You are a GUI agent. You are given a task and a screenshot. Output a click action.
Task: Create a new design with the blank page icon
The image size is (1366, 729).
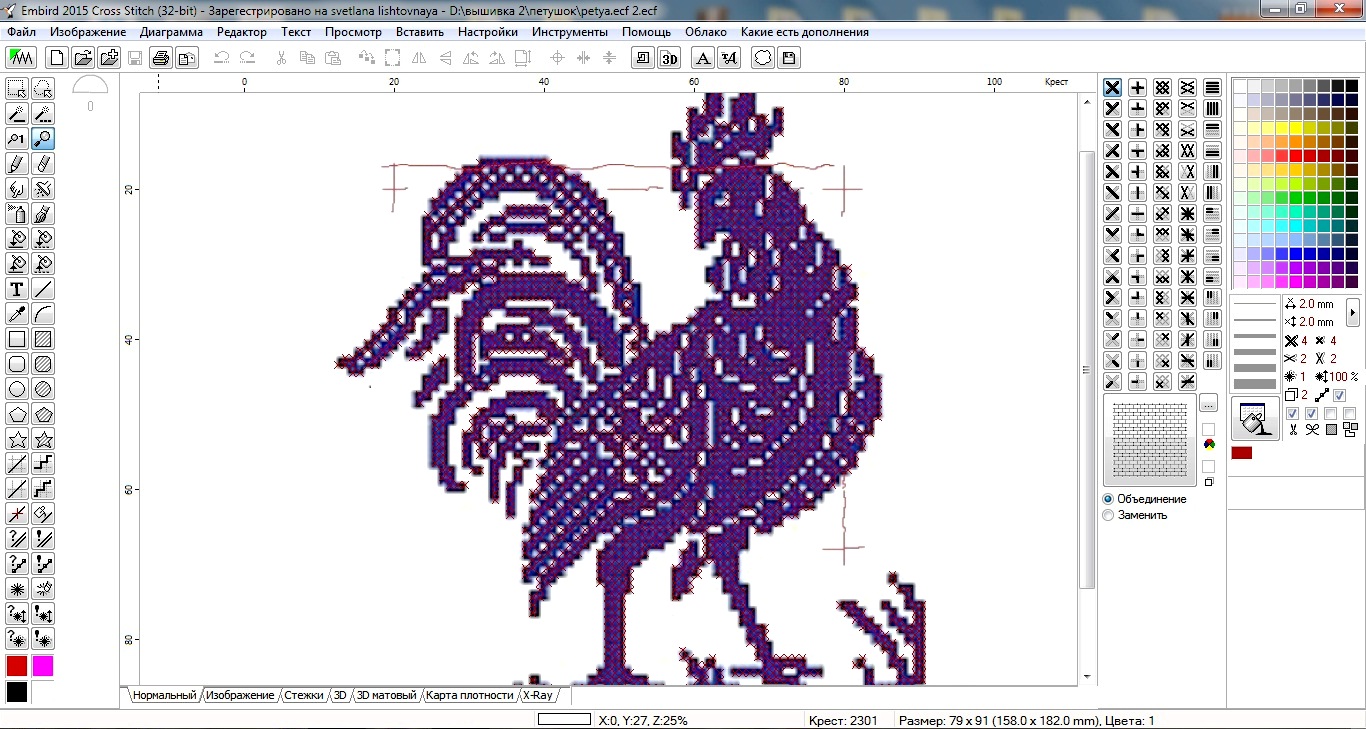point(57,58)
